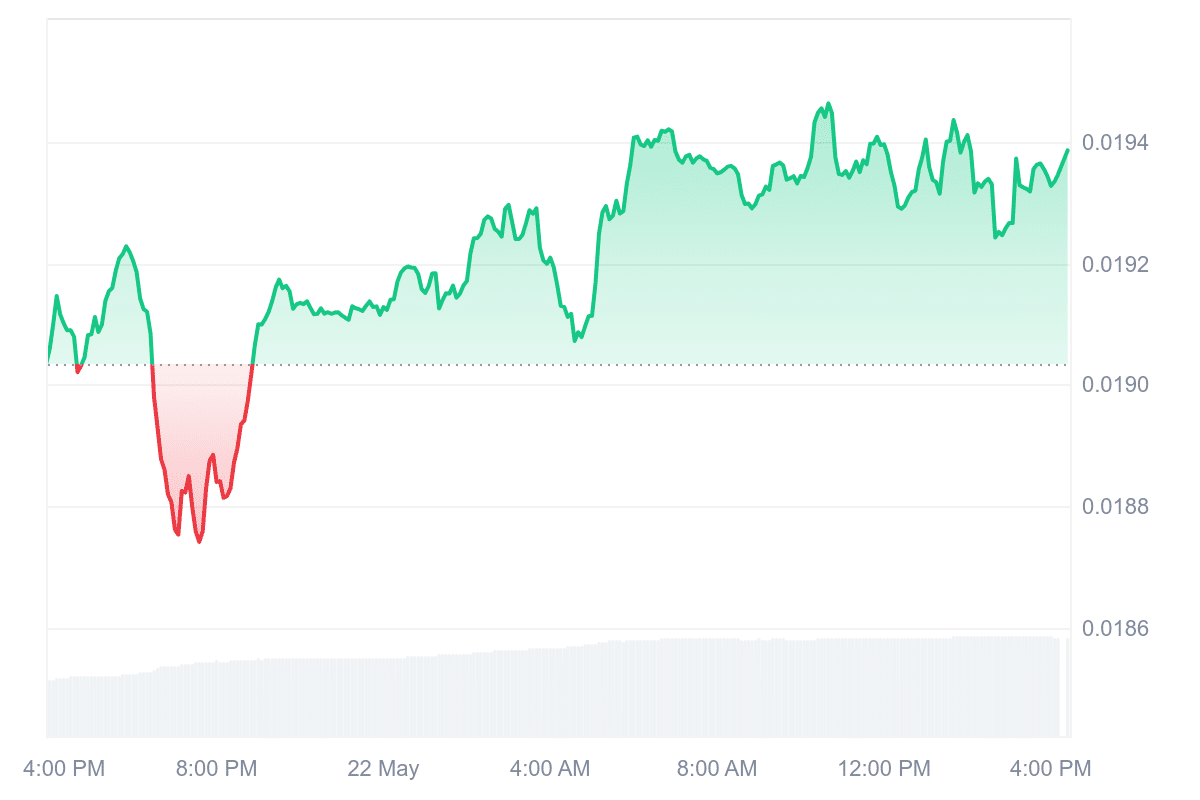Click the 12:00 PM time label

pos(884,769)
